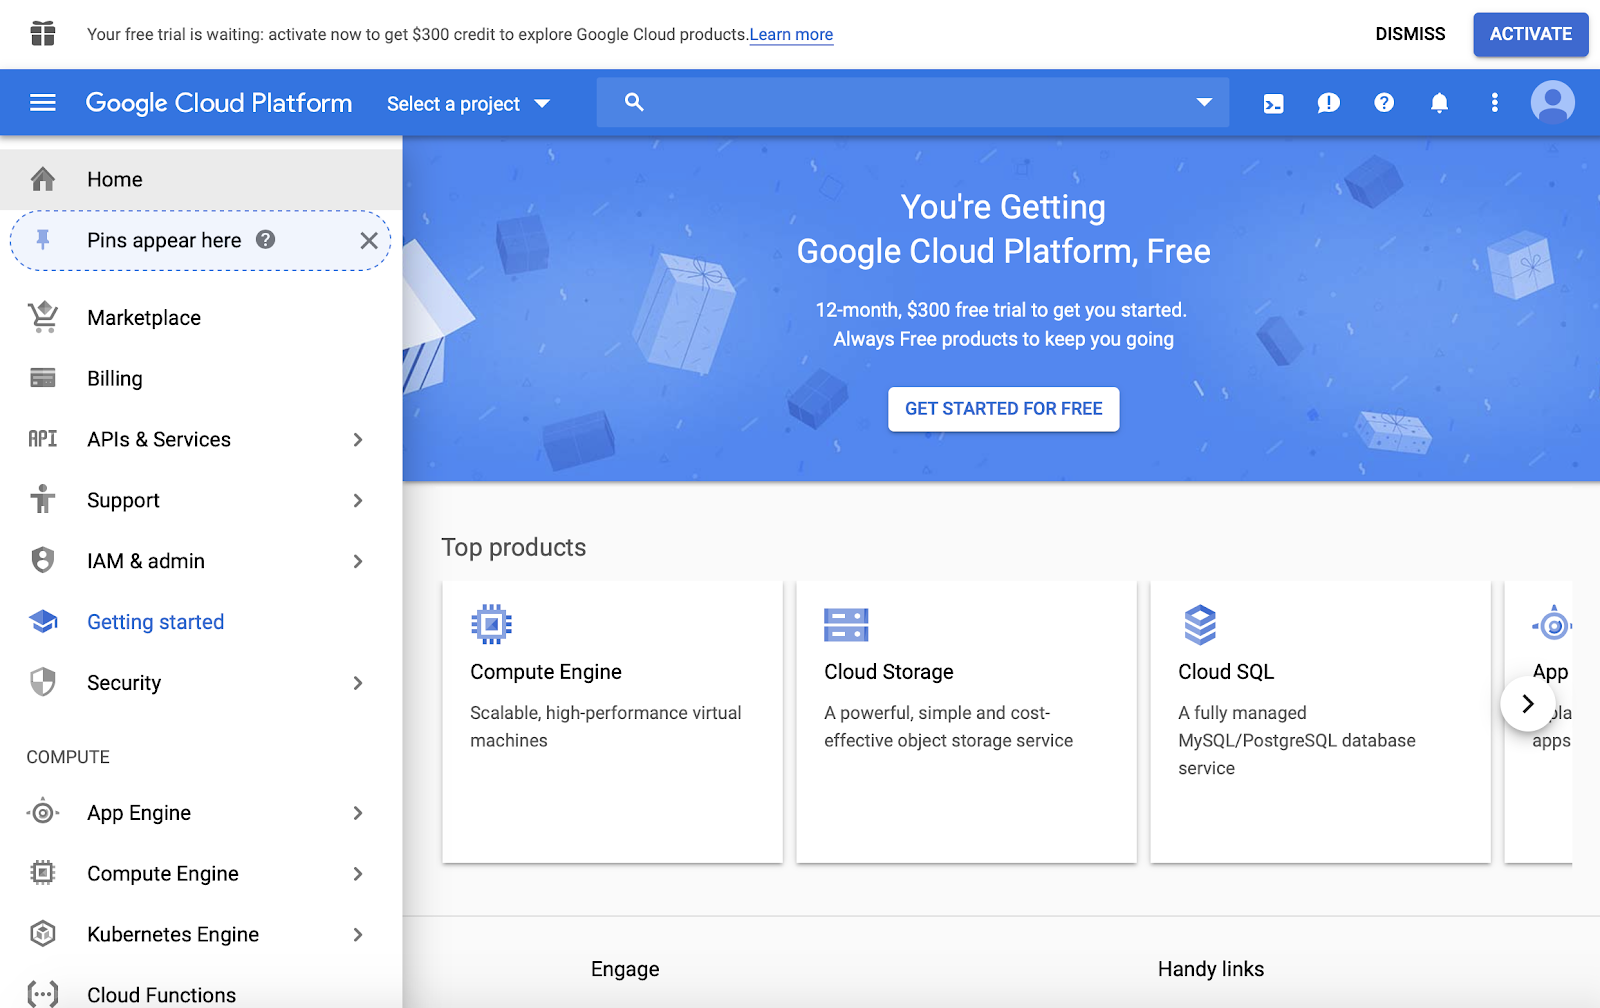The width and height of the screenshot is (1600, 1008).
Task: Expand the Security submenu chevron
Action: coord(358,683)
